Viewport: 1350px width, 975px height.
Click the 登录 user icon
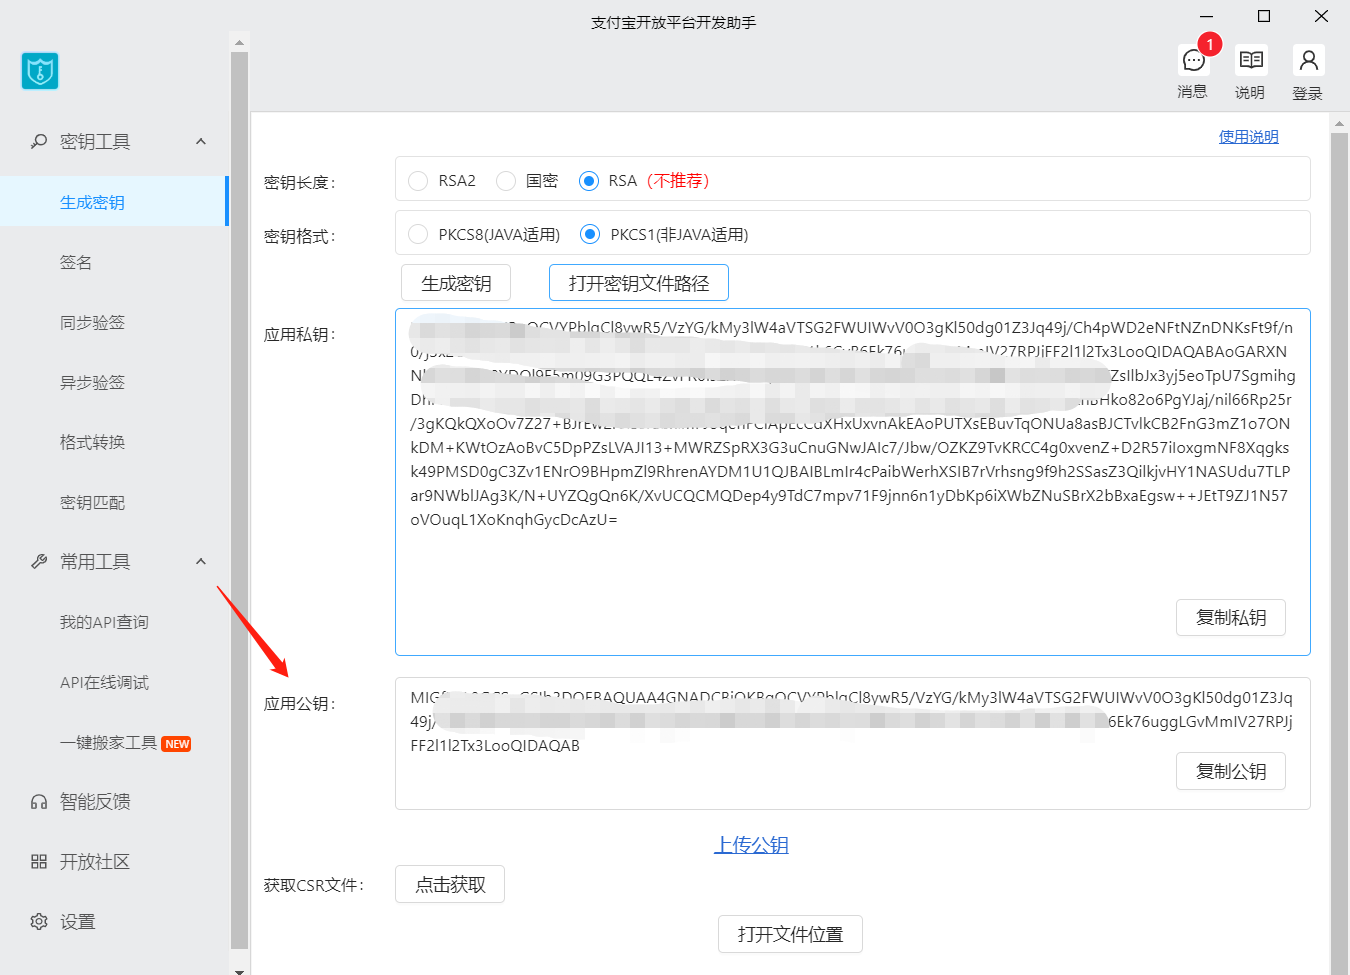pyautogui.click(x=1308, y=60)
